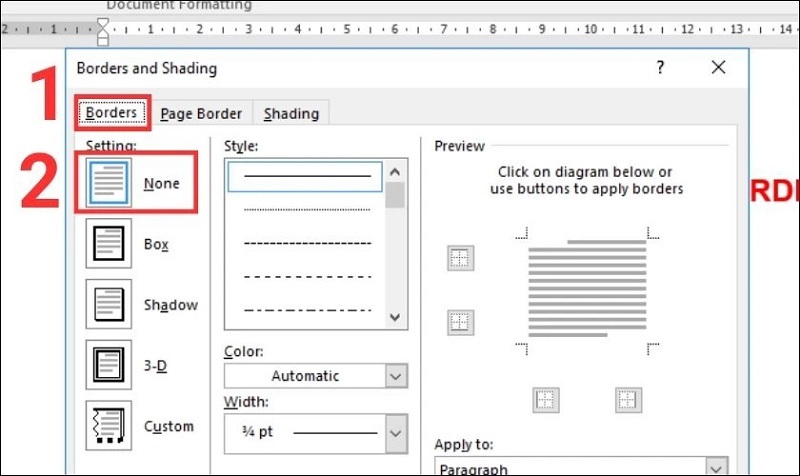Open the Color dropdown set to Automatic
Image resolution: width=800 pixels, height=476 pixels.
click(x=315, y=376)
